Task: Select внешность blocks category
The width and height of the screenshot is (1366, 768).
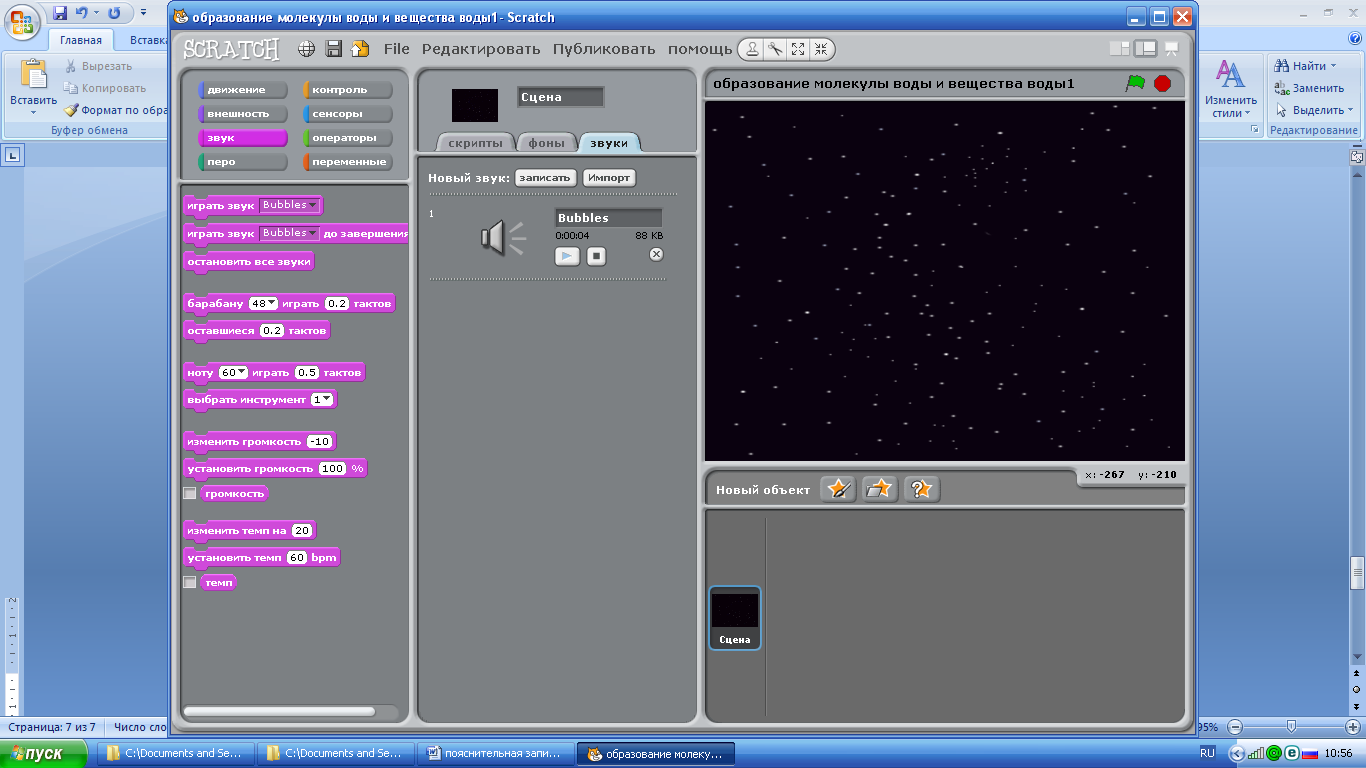Action: [243, 114]
